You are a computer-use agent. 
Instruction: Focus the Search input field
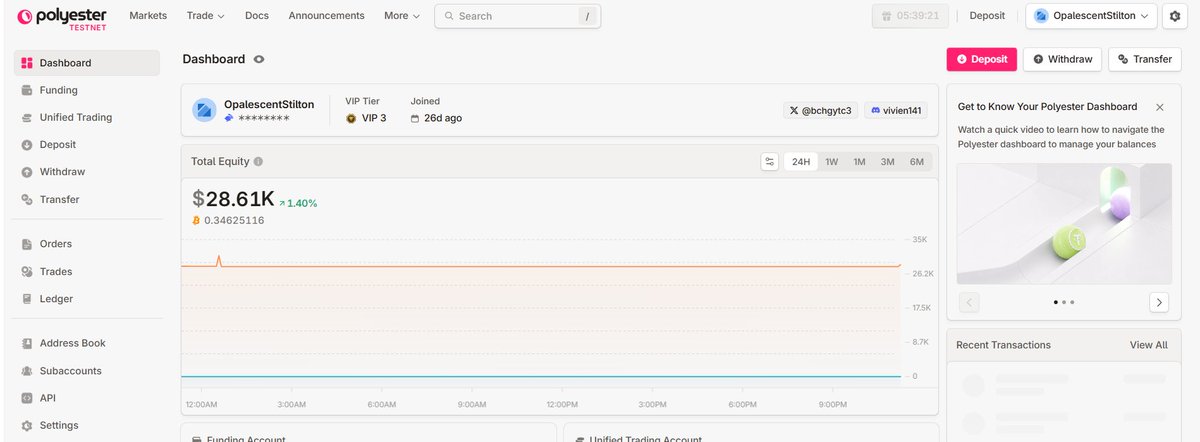point(517,16)
